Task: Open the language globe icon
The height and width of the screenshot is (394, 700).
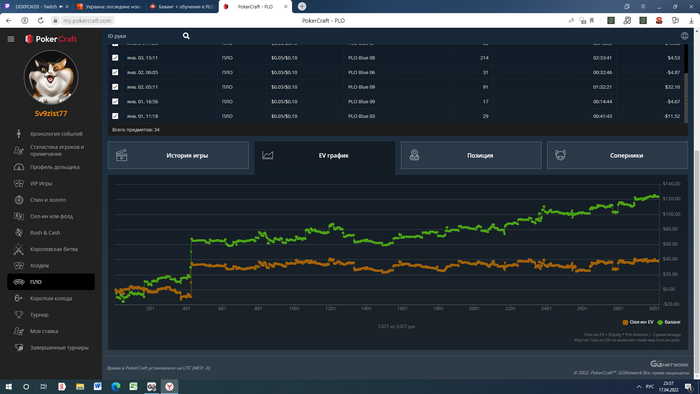Action: 684,36
